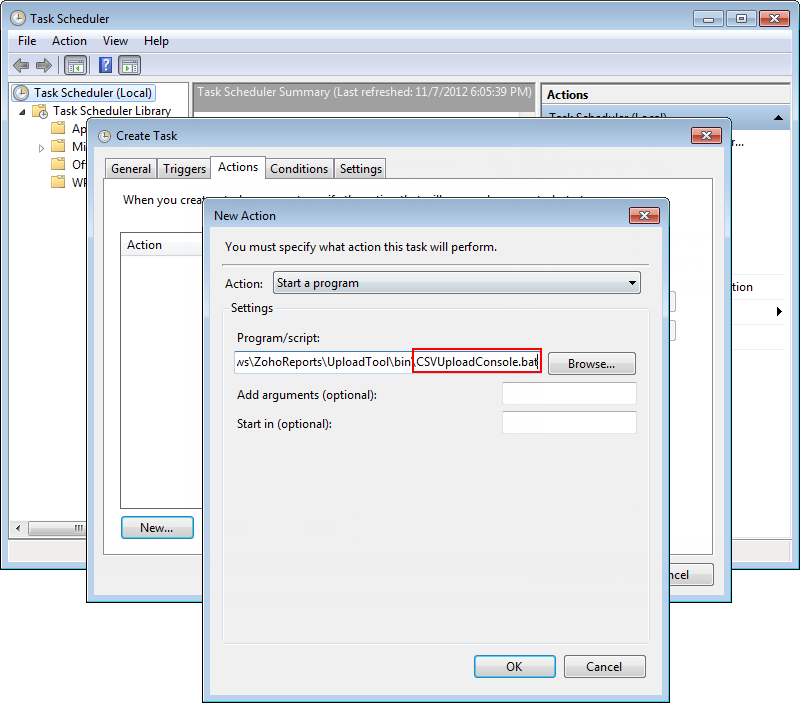Click the Action column header in list

[161, 245]
